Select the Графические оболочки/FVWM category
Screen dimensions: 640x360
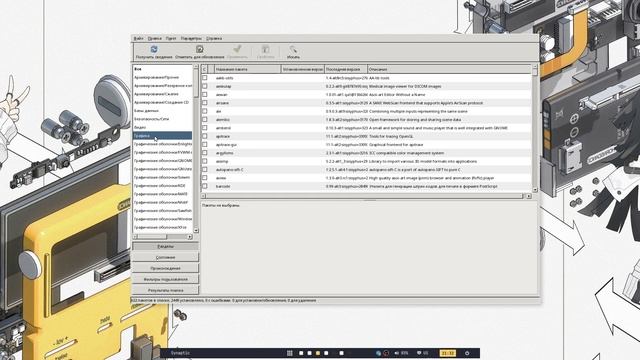click(x=162, y=152)
